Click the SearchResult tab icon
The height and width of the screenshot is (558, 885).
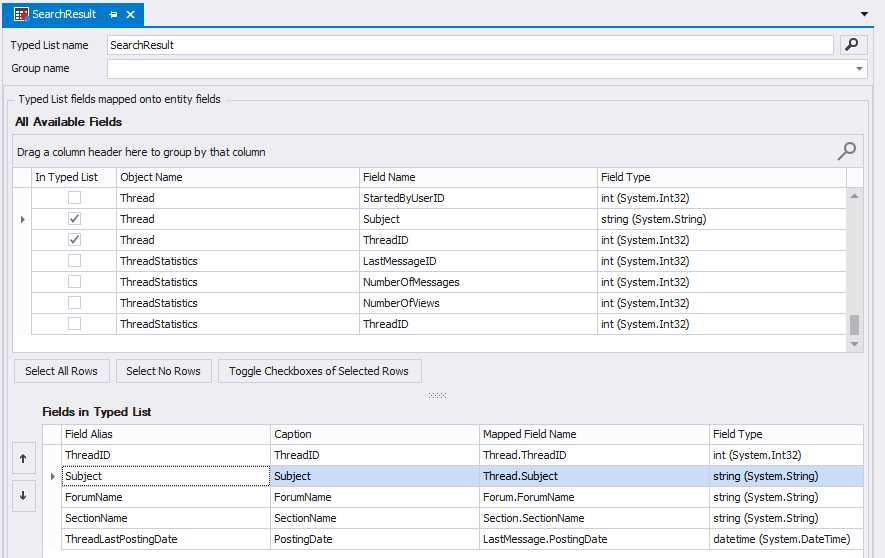(21, 15)
